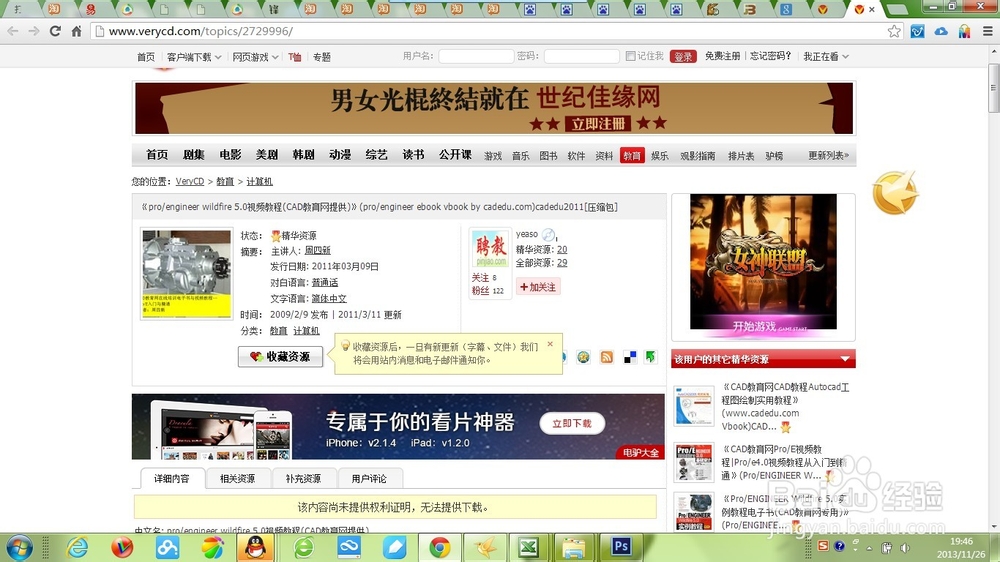
Task: Click the 用户名 input field
Action: (476, 57)
